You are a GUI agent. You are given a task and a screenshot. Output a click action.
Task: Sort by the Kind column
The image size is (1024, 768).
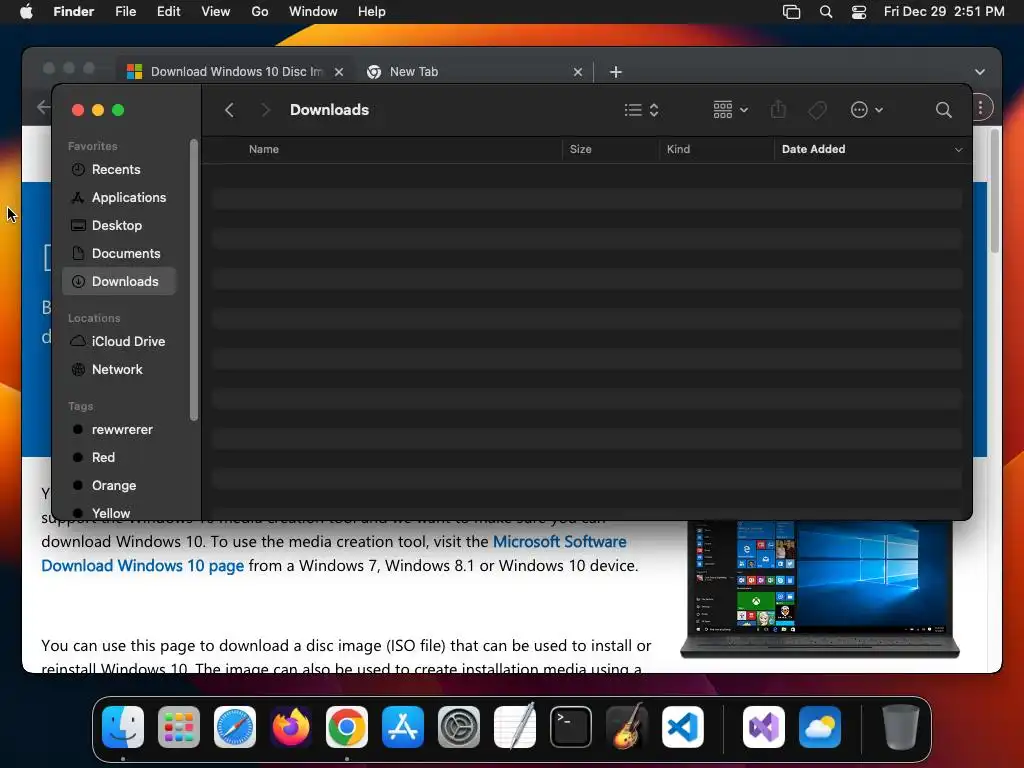pyautogui.click(x=678, y=149)
